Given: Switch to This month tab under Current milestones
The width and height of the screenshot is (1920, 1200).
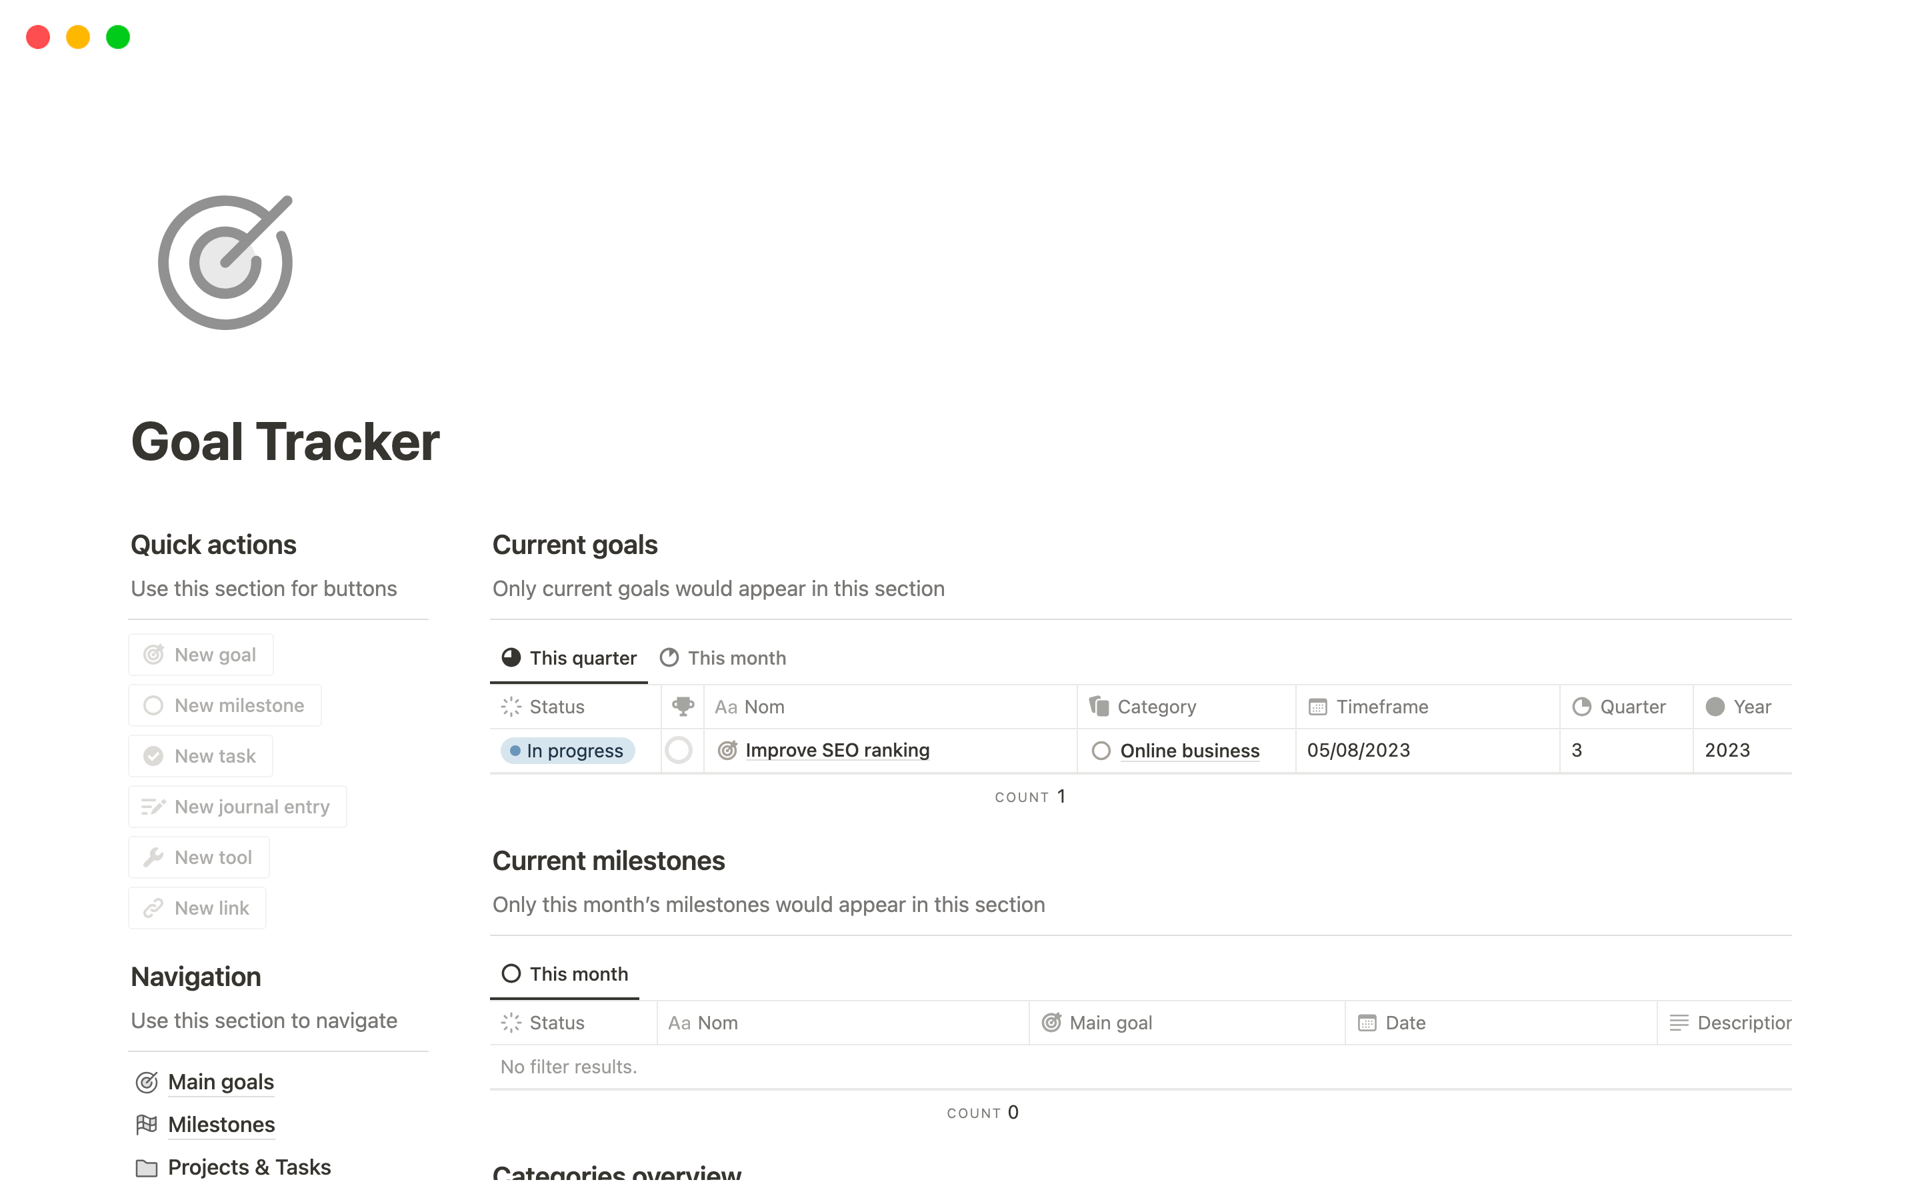Looking at the screenshot, I should 567,973.
